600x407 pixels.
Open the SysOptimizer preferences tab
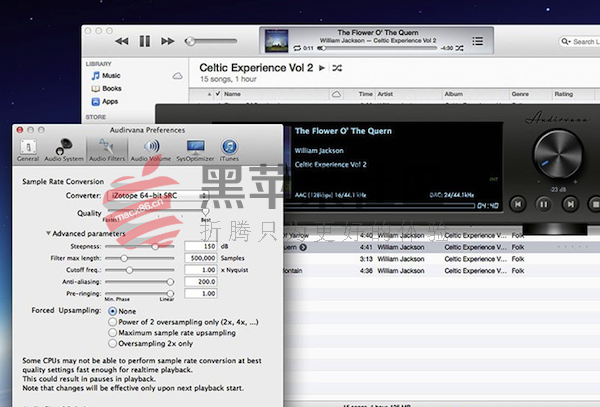click(x=195, y=150)
